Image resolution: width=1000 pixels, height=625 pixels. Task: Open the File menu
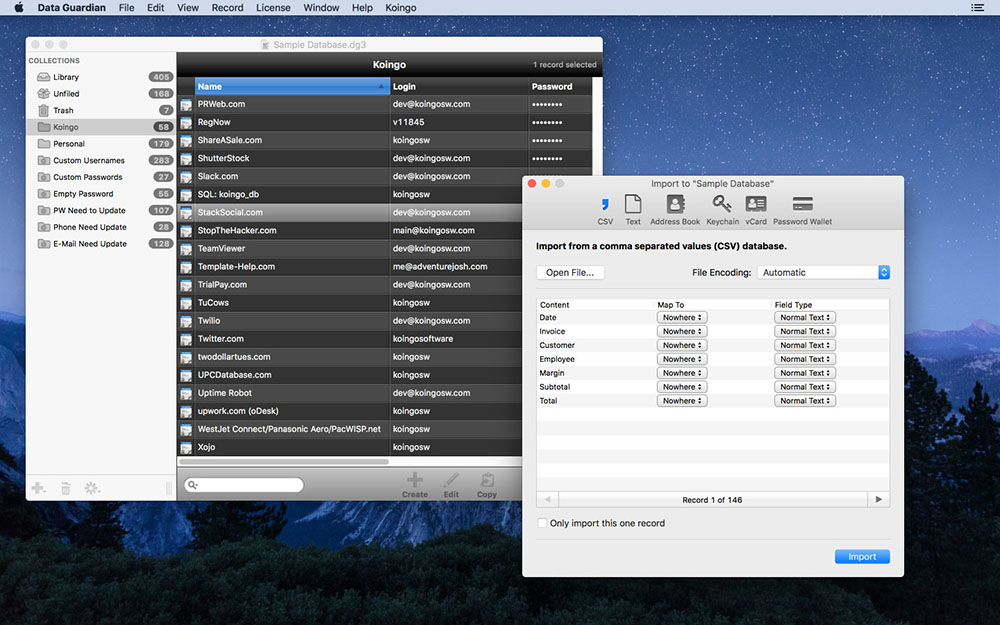point(126,8)
